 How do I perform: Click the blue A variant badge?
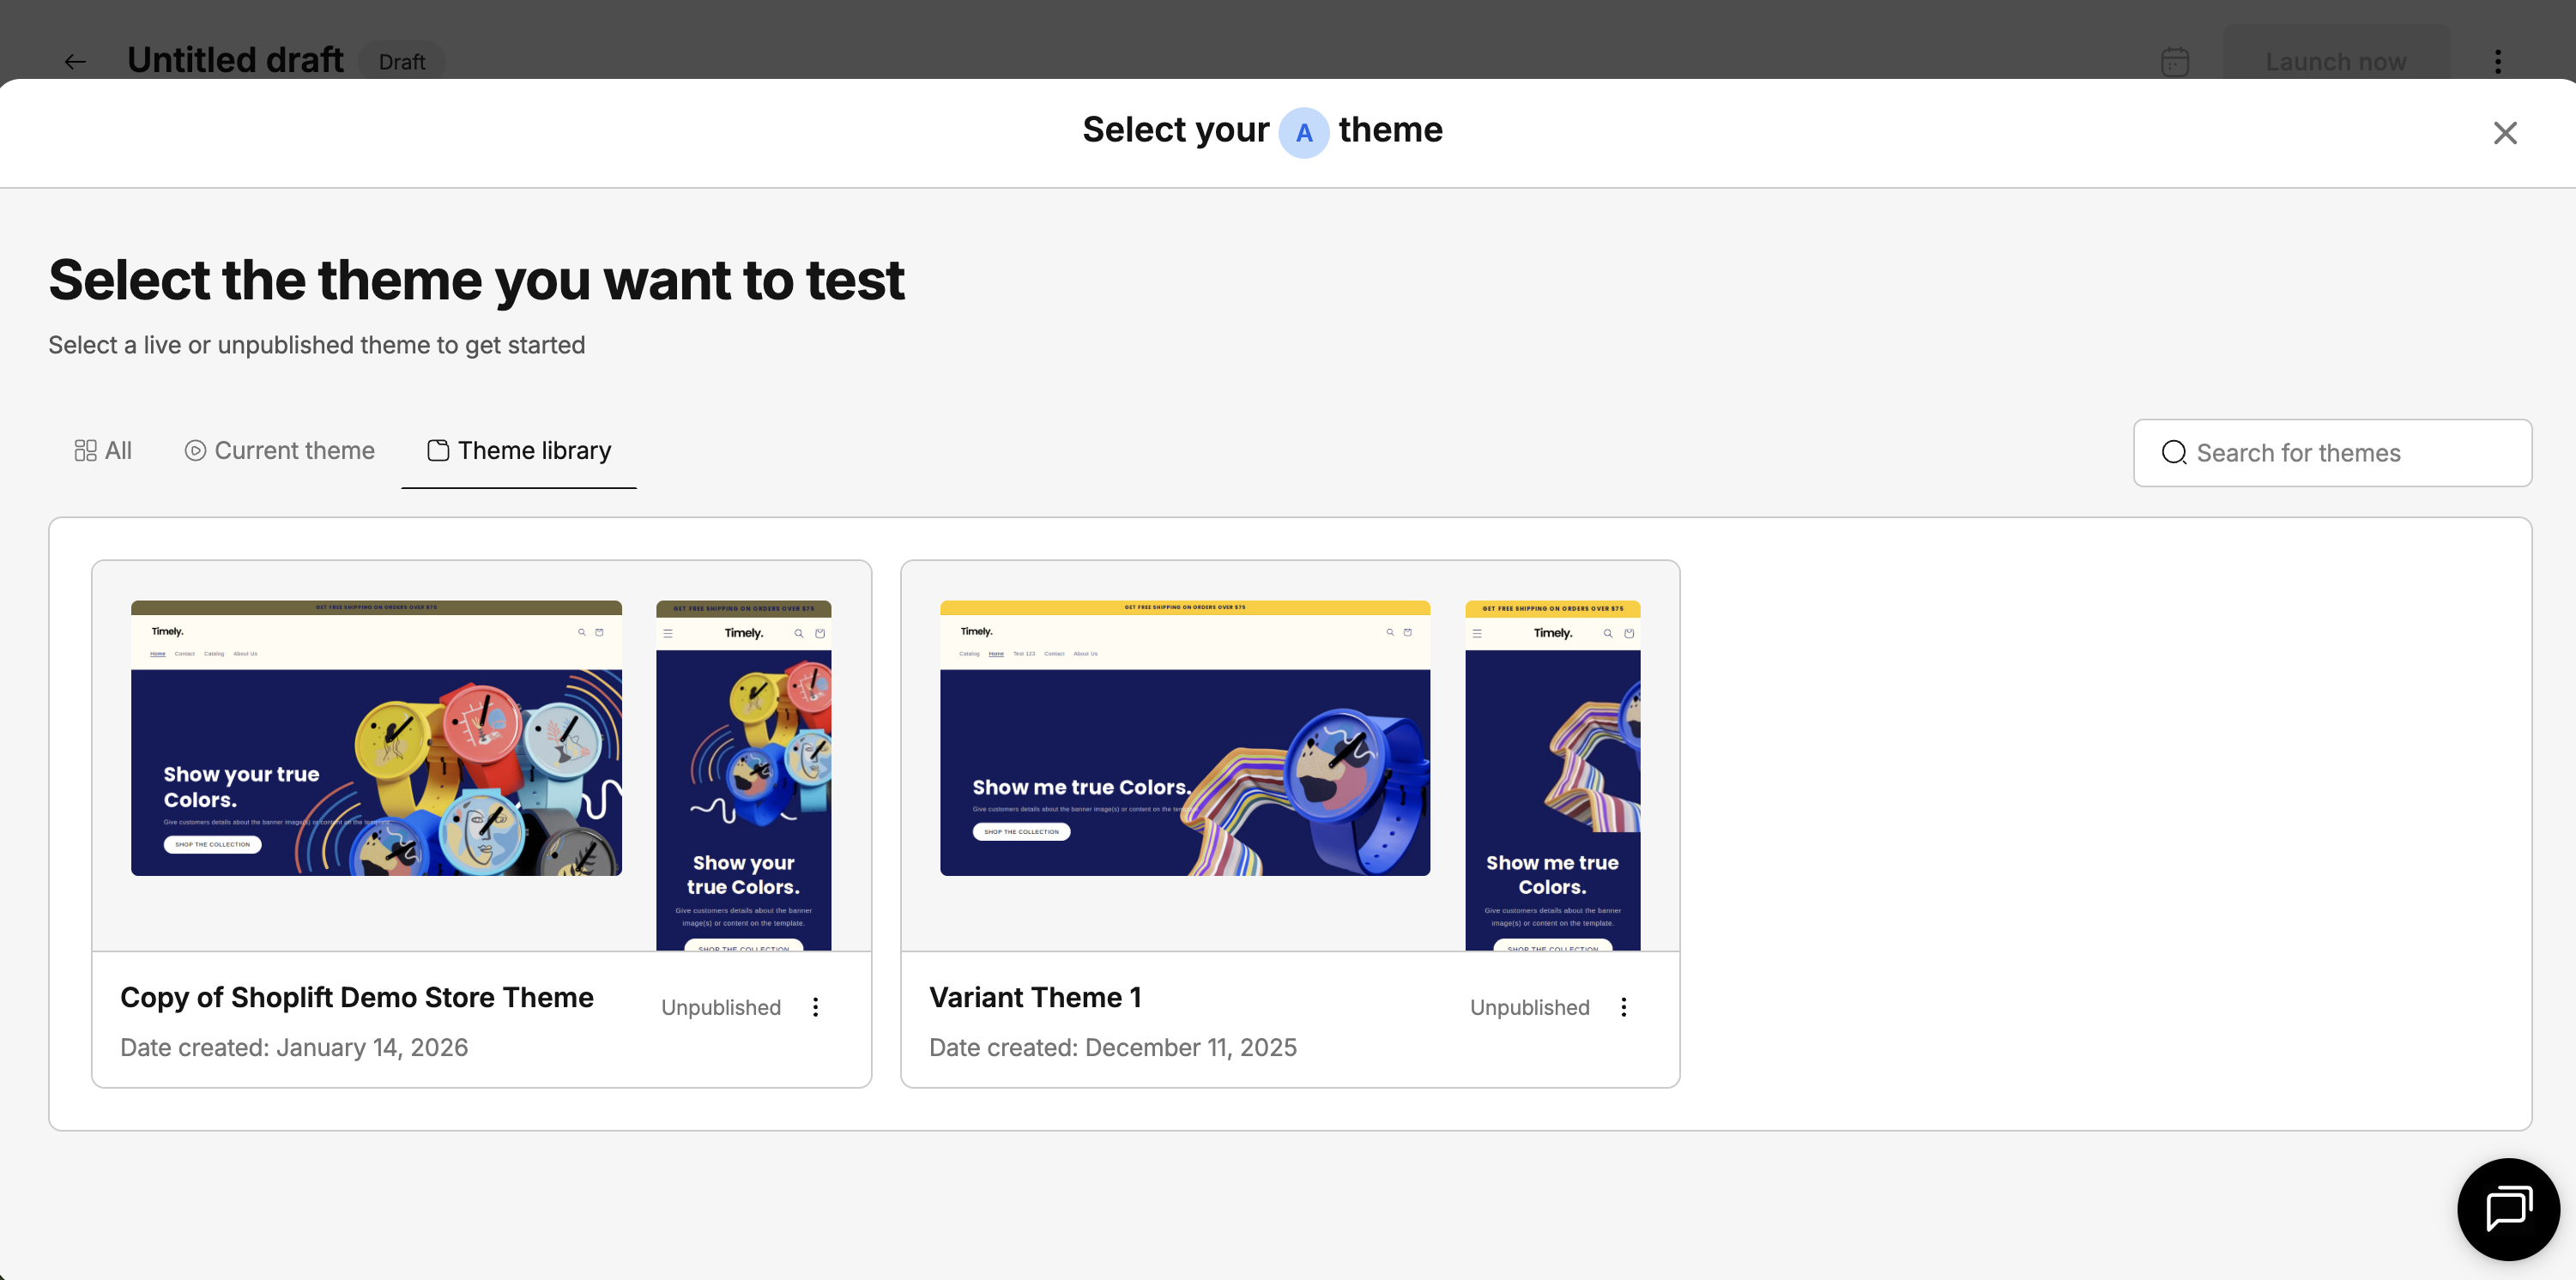pyautogui.click(x=1303, y=132)
